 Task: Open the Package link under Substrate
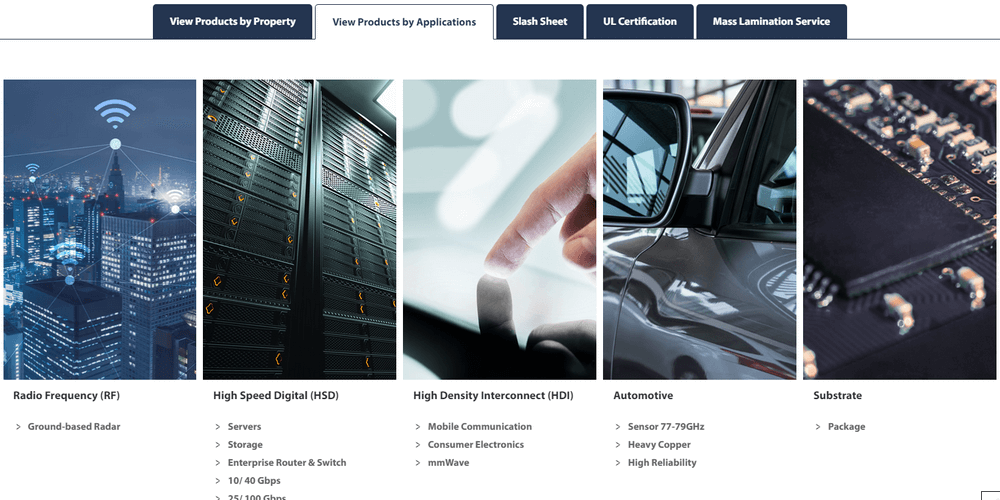click(x=846, y=427)
